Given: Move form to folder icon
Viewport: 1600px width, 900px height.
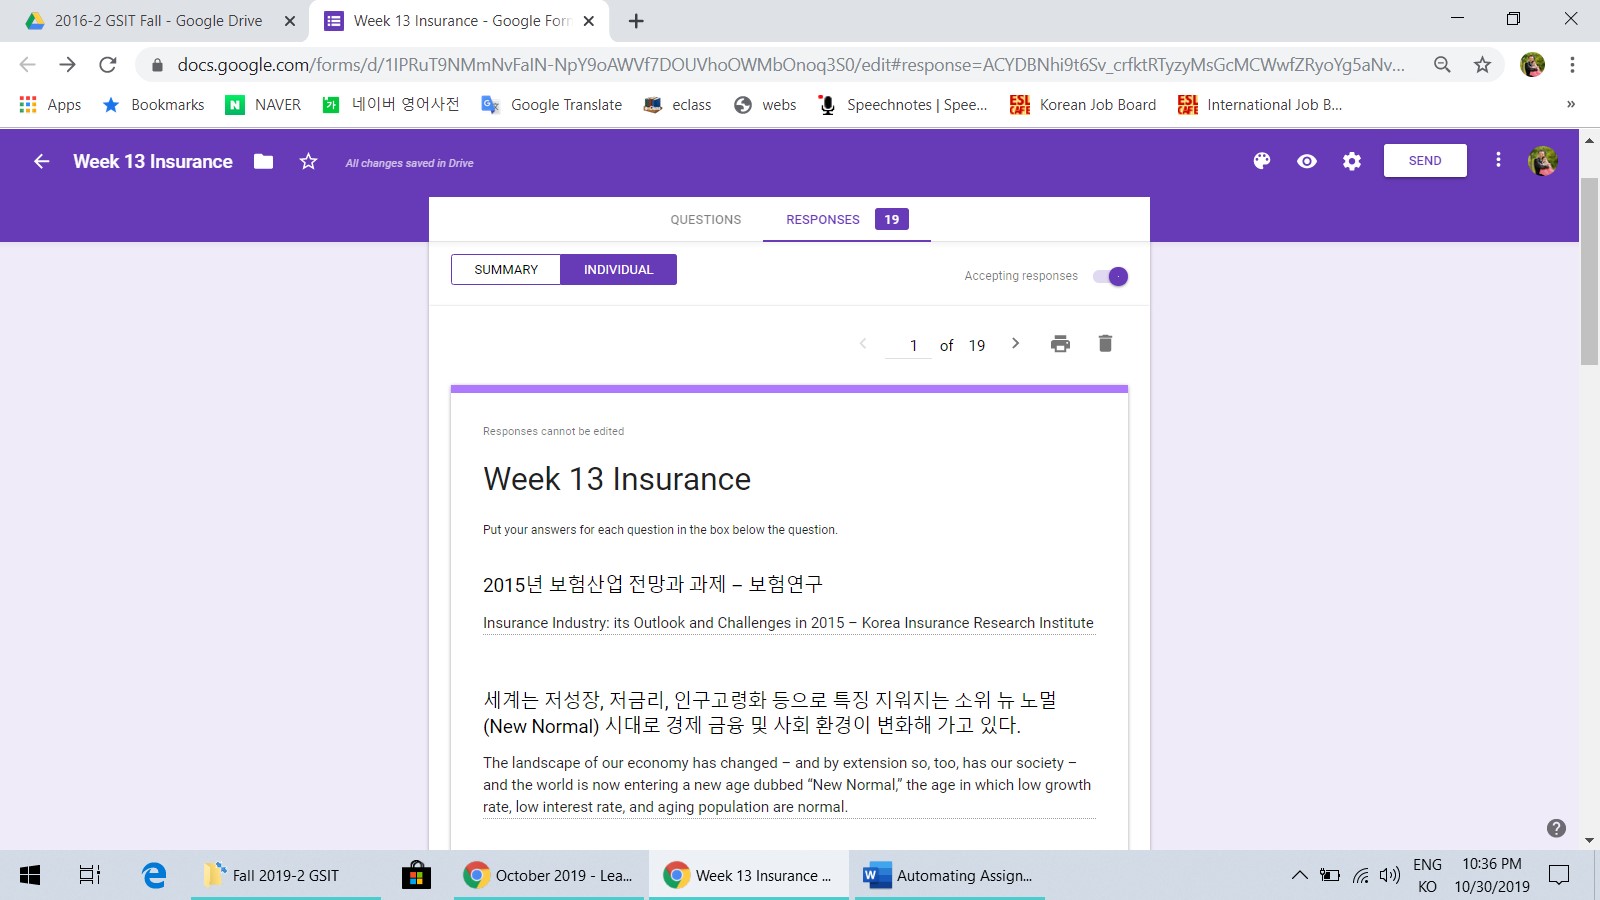Looking at the screenshot, I should (263, 161).
